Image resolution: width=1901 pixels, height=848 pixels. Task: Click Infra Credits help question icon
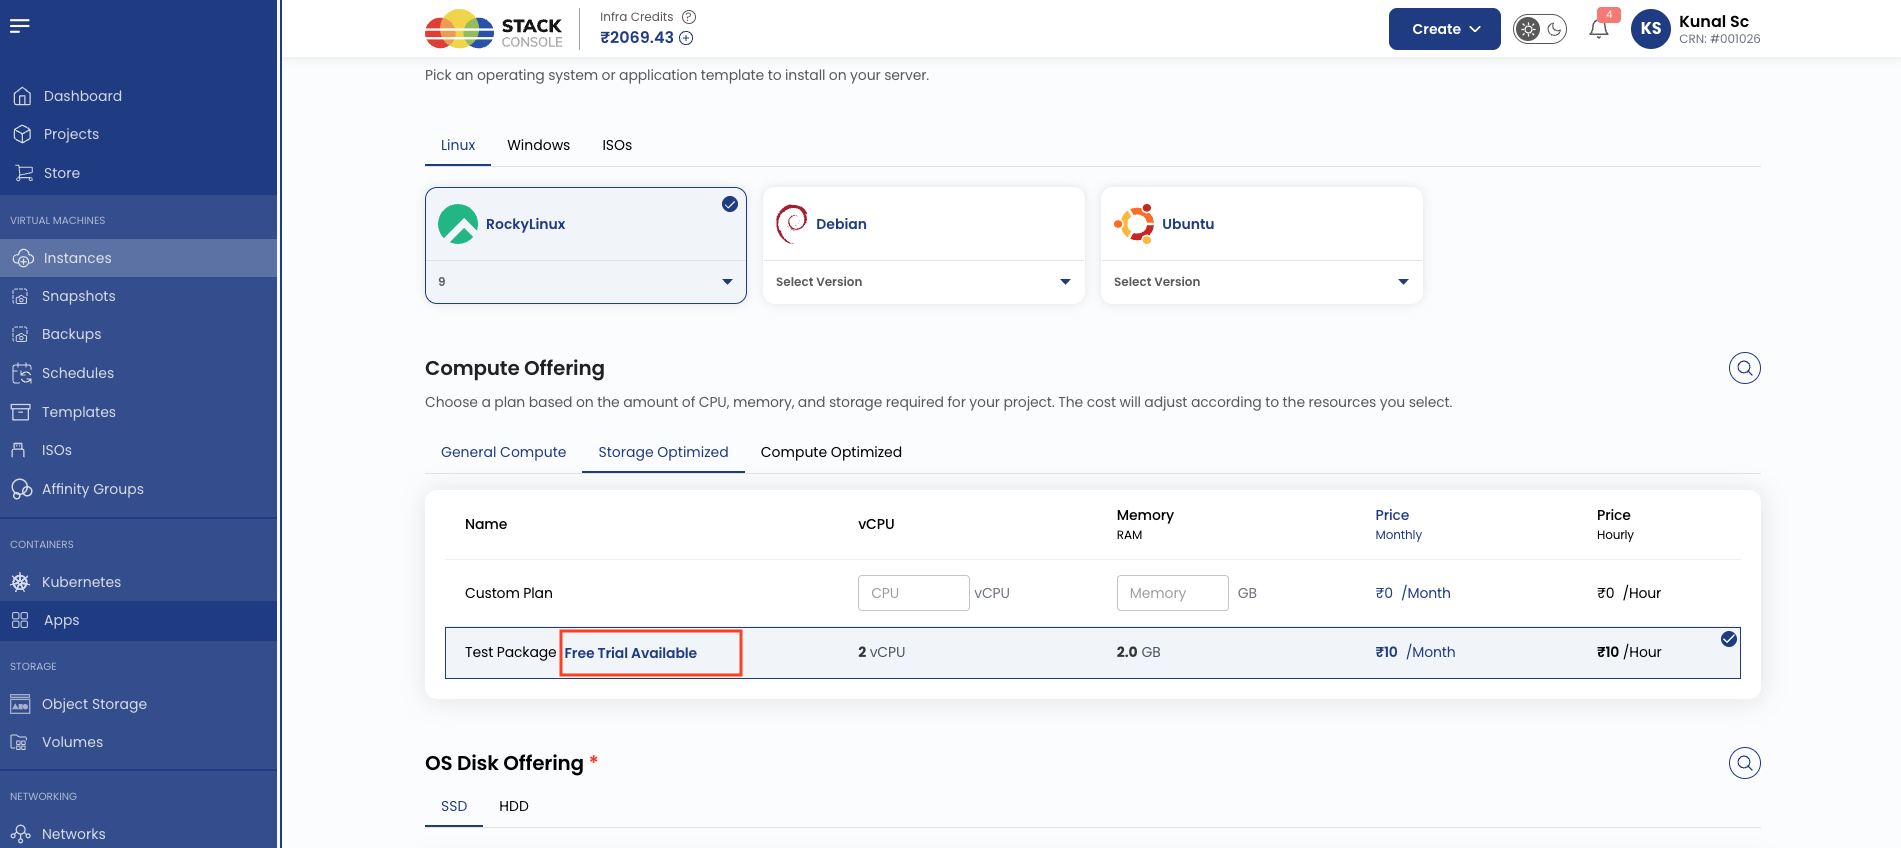point(689,17)
